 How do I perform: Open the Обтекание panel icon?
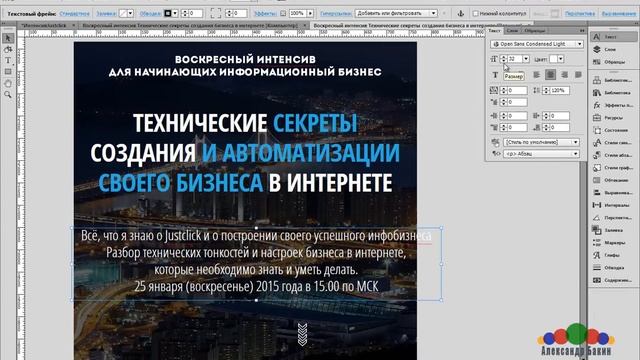[597, 180]
